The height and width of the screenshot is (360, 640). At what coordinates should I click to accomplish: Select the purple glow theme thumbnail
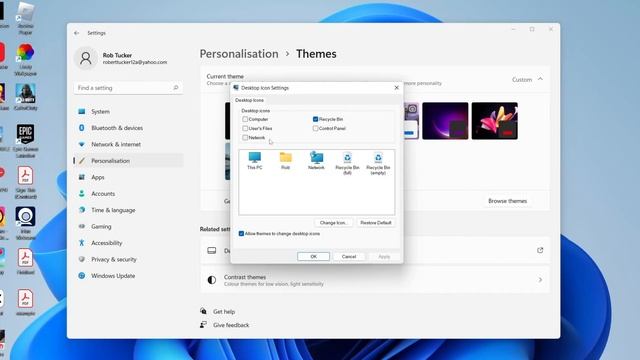click(445, 121)
